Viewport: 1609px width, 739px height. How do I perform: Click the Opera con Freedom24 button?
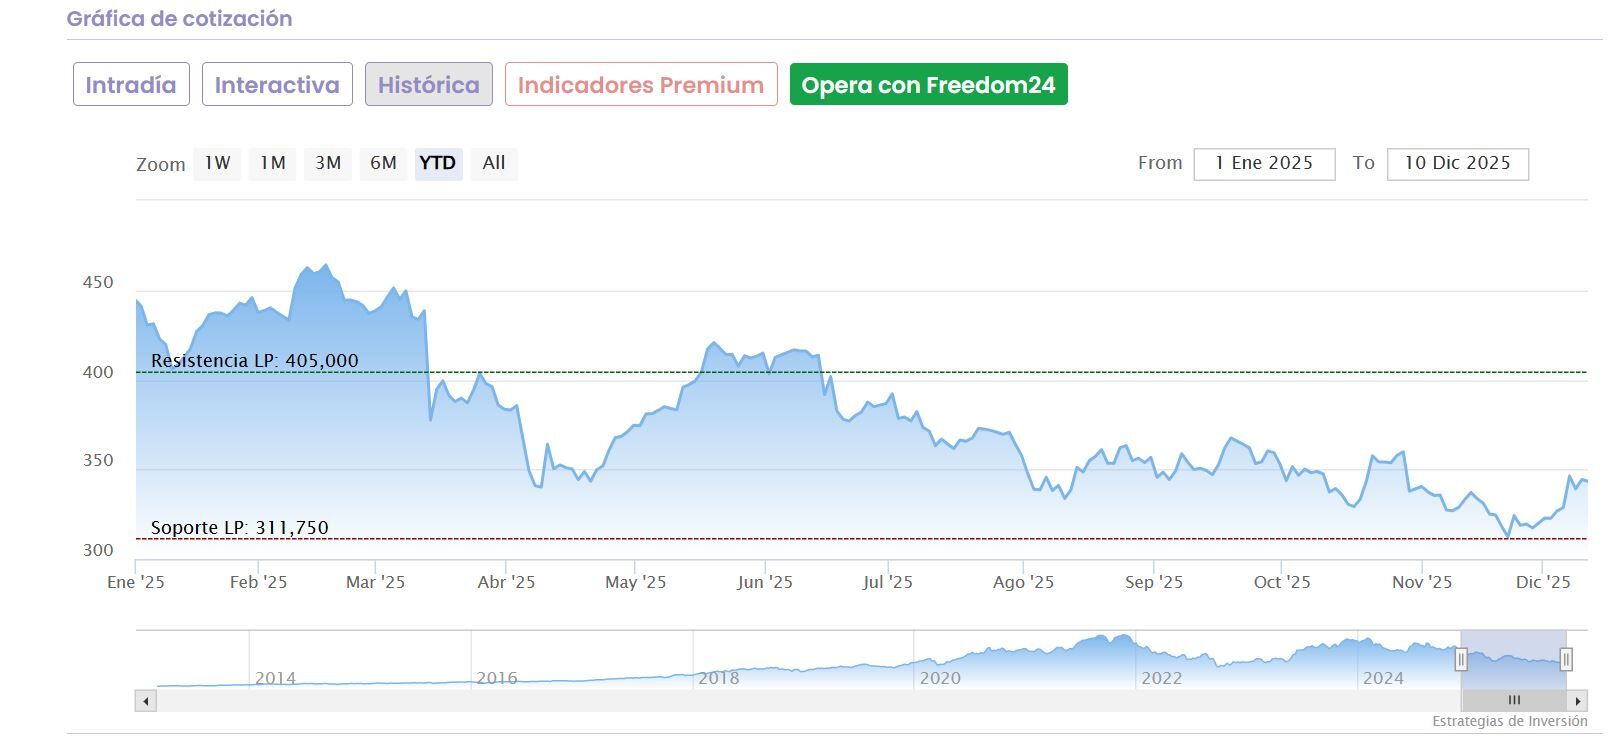(928, 85)
